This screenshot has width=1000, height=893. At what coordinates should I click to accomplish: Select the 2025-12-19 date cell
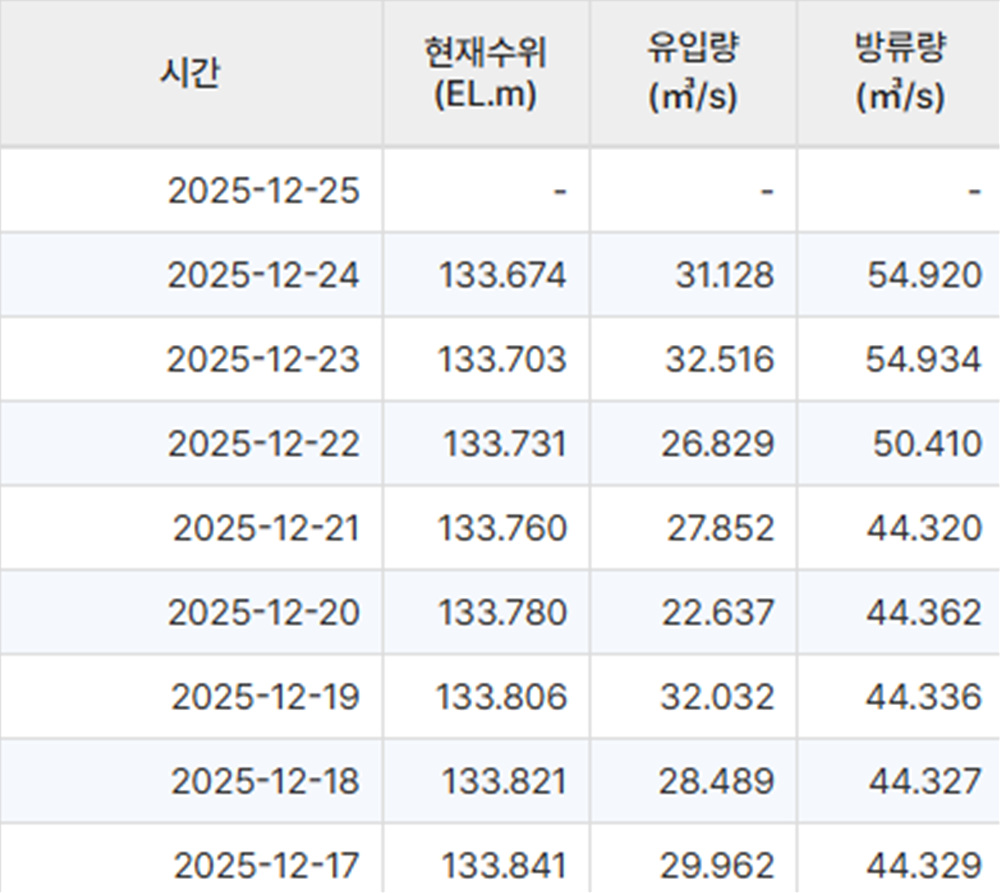pyautogui.click(x=265, y=696)
